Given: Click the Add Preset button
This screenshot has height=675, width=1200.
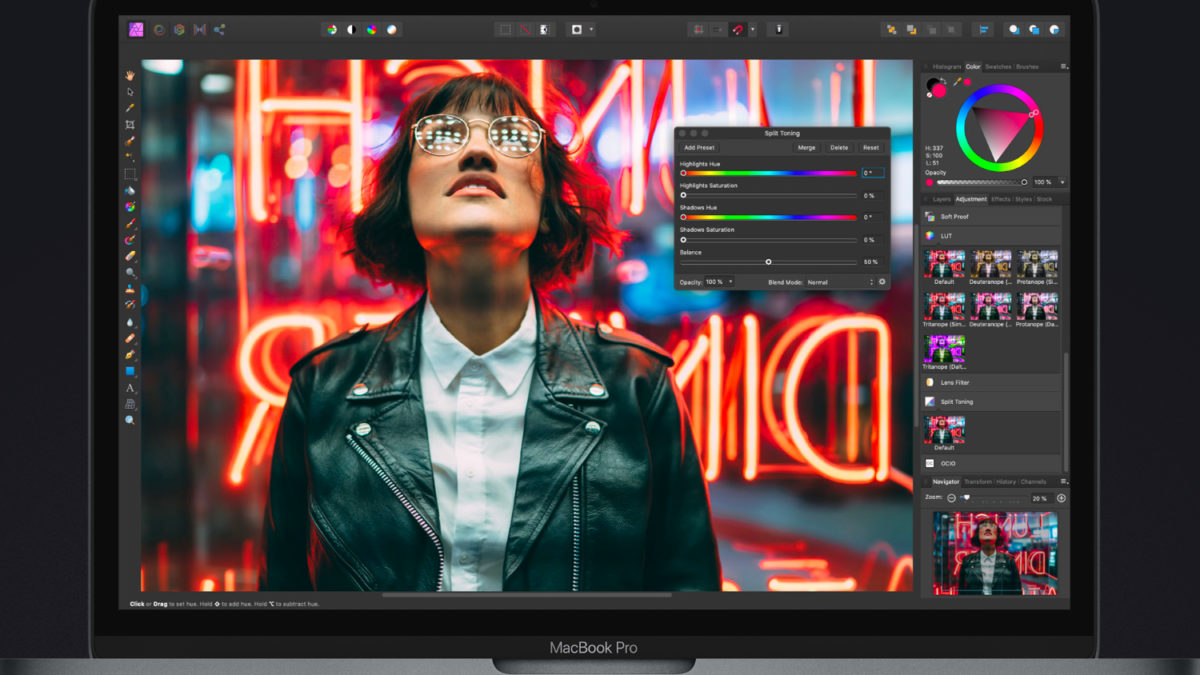Looking at the screenshot, I should (x=699, y=148).
